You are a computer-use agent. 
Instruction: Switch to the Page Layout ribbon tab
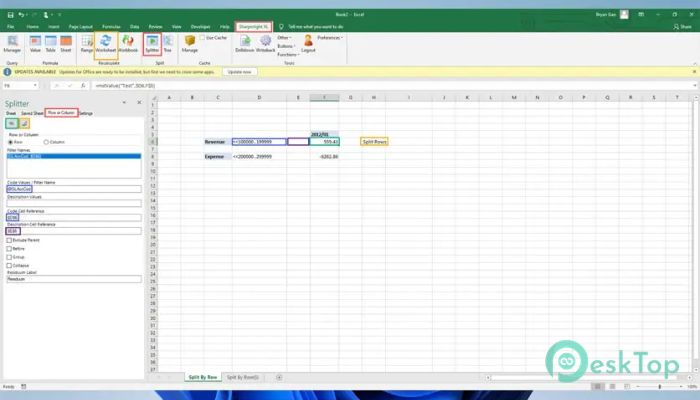80,27
